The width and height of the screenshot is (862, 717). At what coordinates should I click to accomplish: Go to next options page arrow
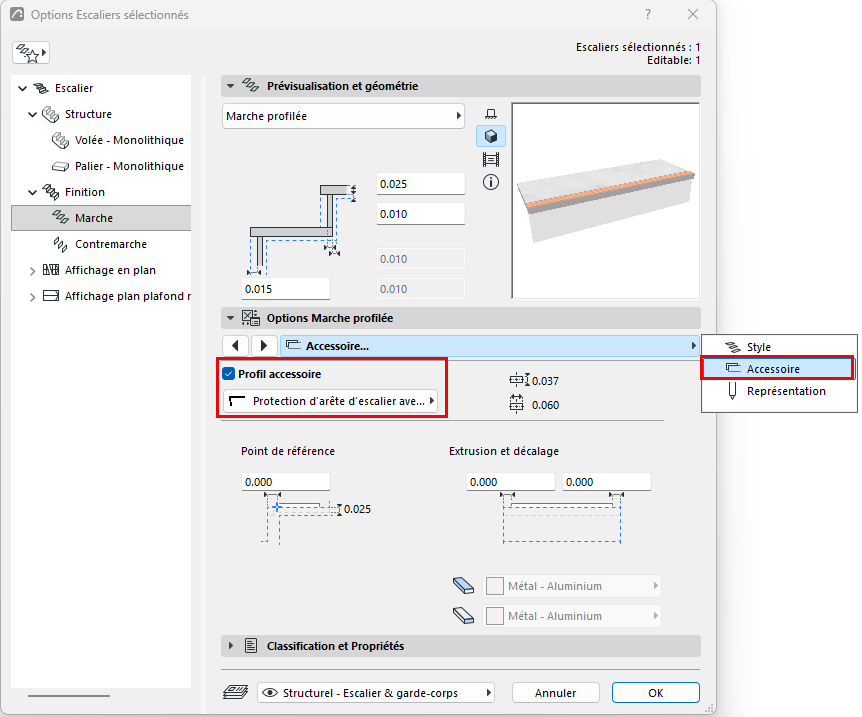[264, 345]
